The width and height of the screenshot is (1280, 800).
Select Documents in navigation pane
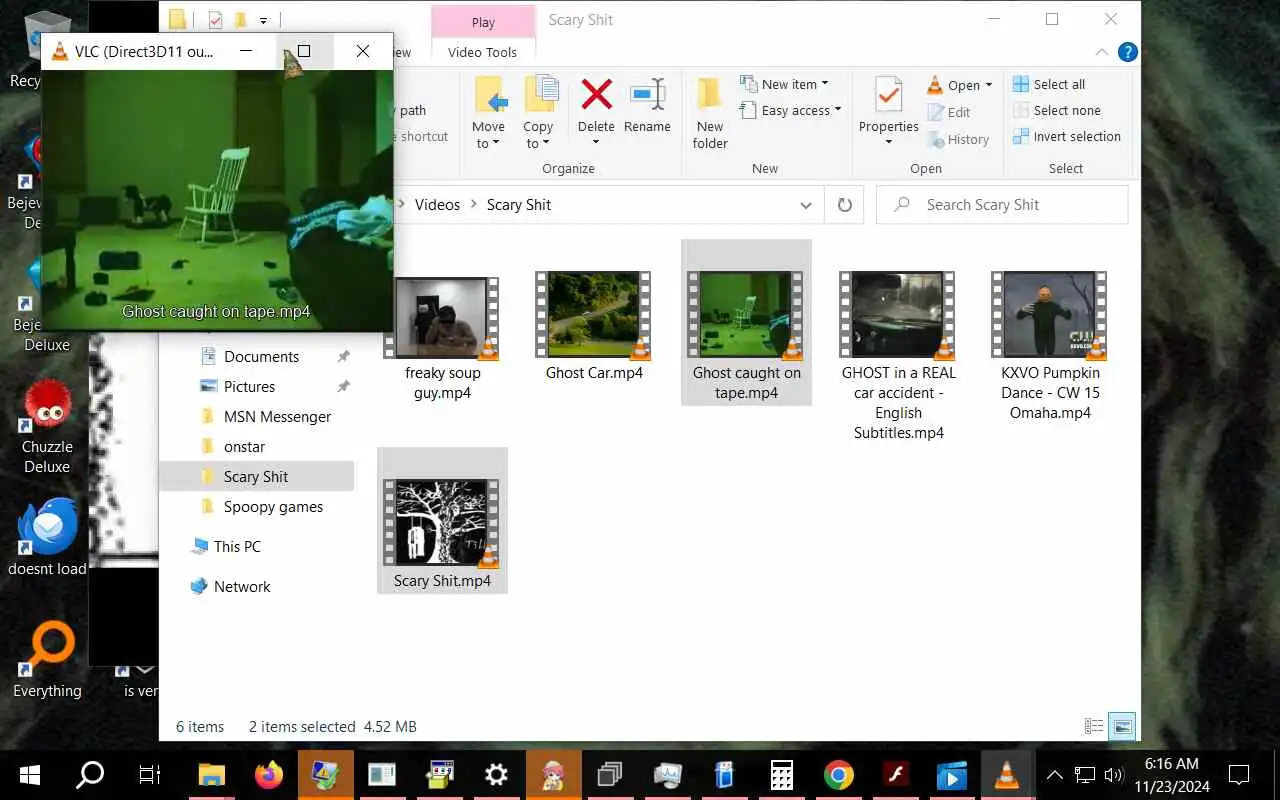pyautogui.click(x=261, y=357)
